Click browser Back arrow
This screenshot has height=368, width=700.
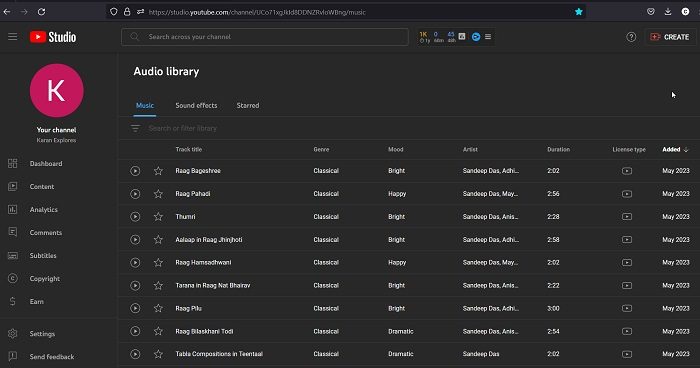pos(7,12)
